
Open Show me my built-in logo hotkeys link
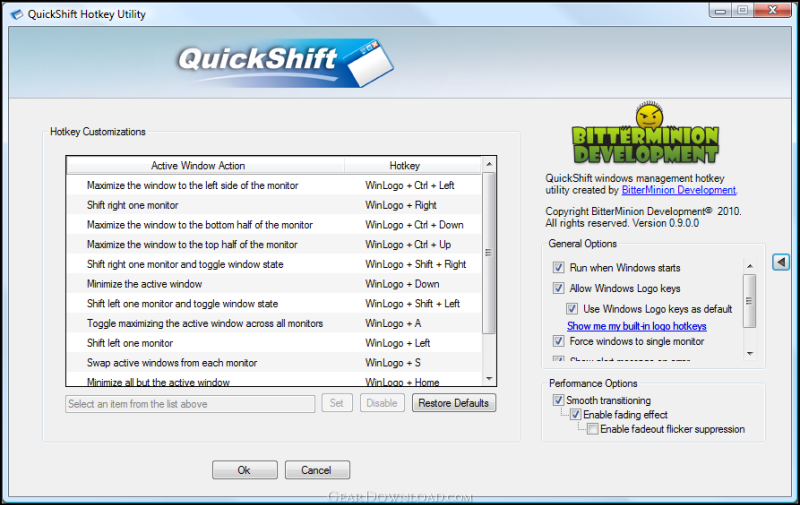click(x=637, y=326)
